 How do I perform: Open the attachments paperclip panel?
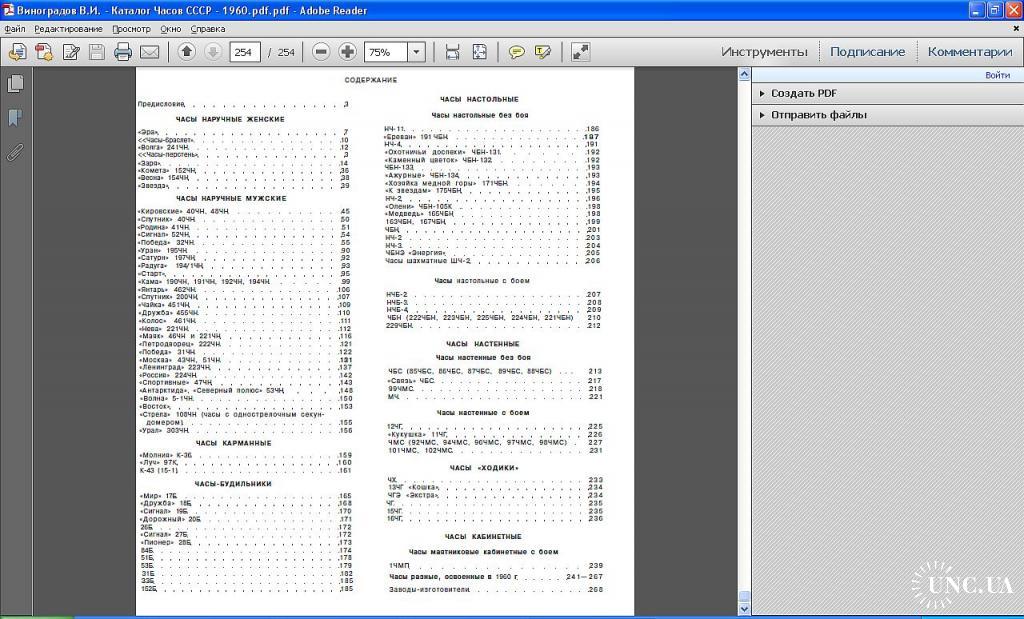tap(15, 152)
